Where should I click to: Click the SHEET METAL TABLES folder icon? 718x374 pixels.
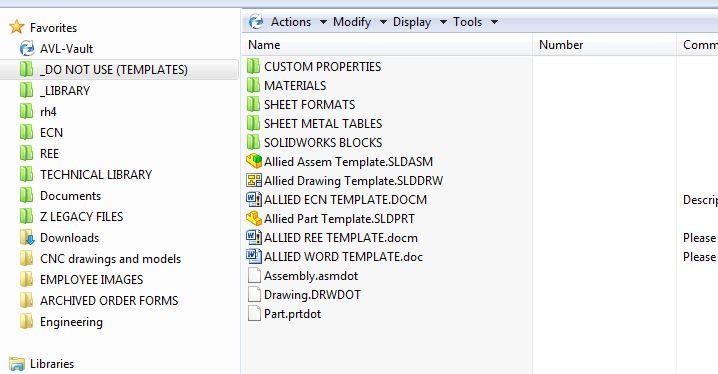click(x=253, y=123)
